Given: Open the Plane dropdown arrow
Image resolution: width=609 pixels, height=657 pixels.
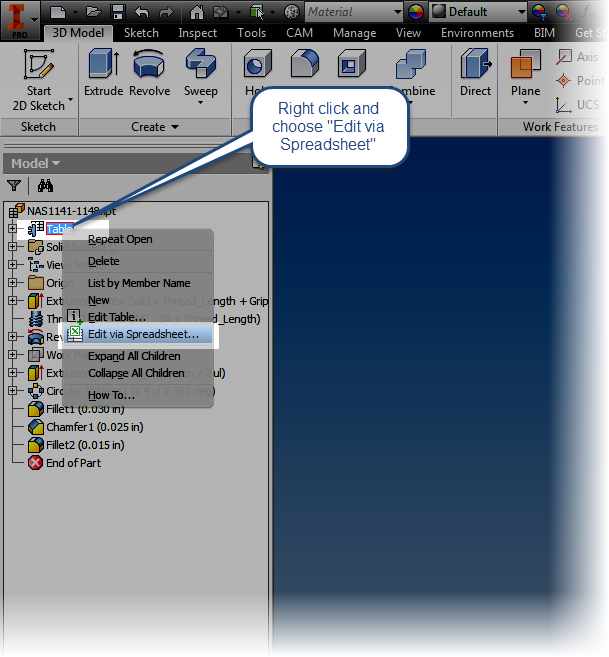Looking at the screenshot, I should pyautogui.click(x=525, y=103).
